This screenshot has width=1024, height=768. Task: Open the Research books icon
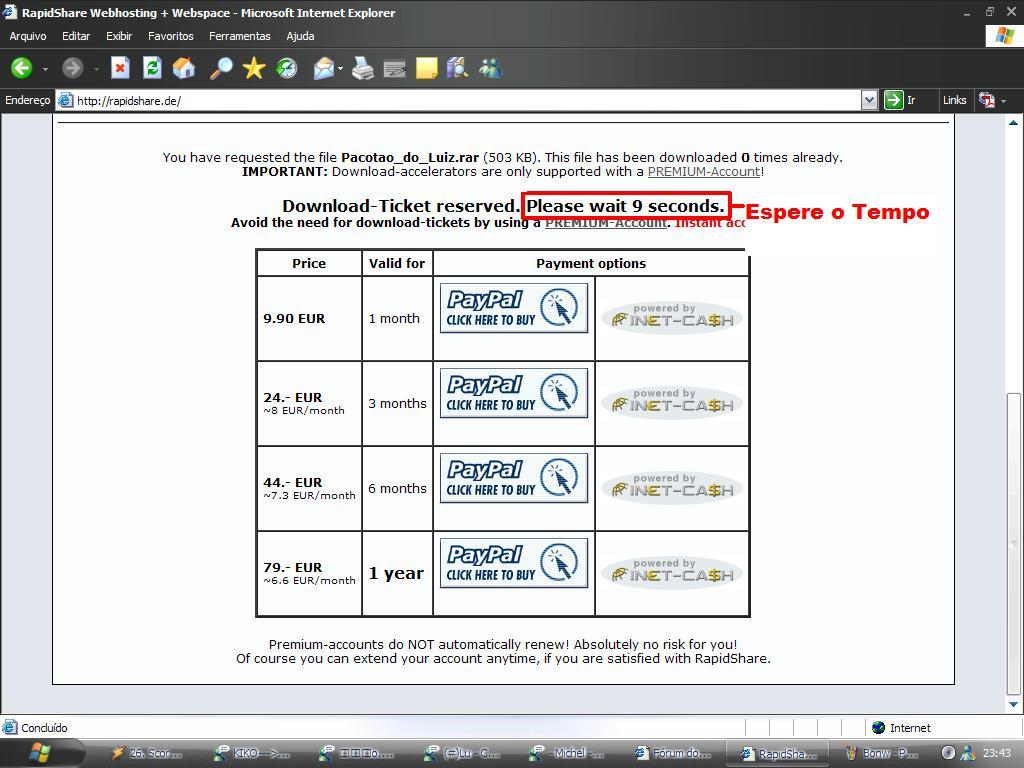click(458, 68)
